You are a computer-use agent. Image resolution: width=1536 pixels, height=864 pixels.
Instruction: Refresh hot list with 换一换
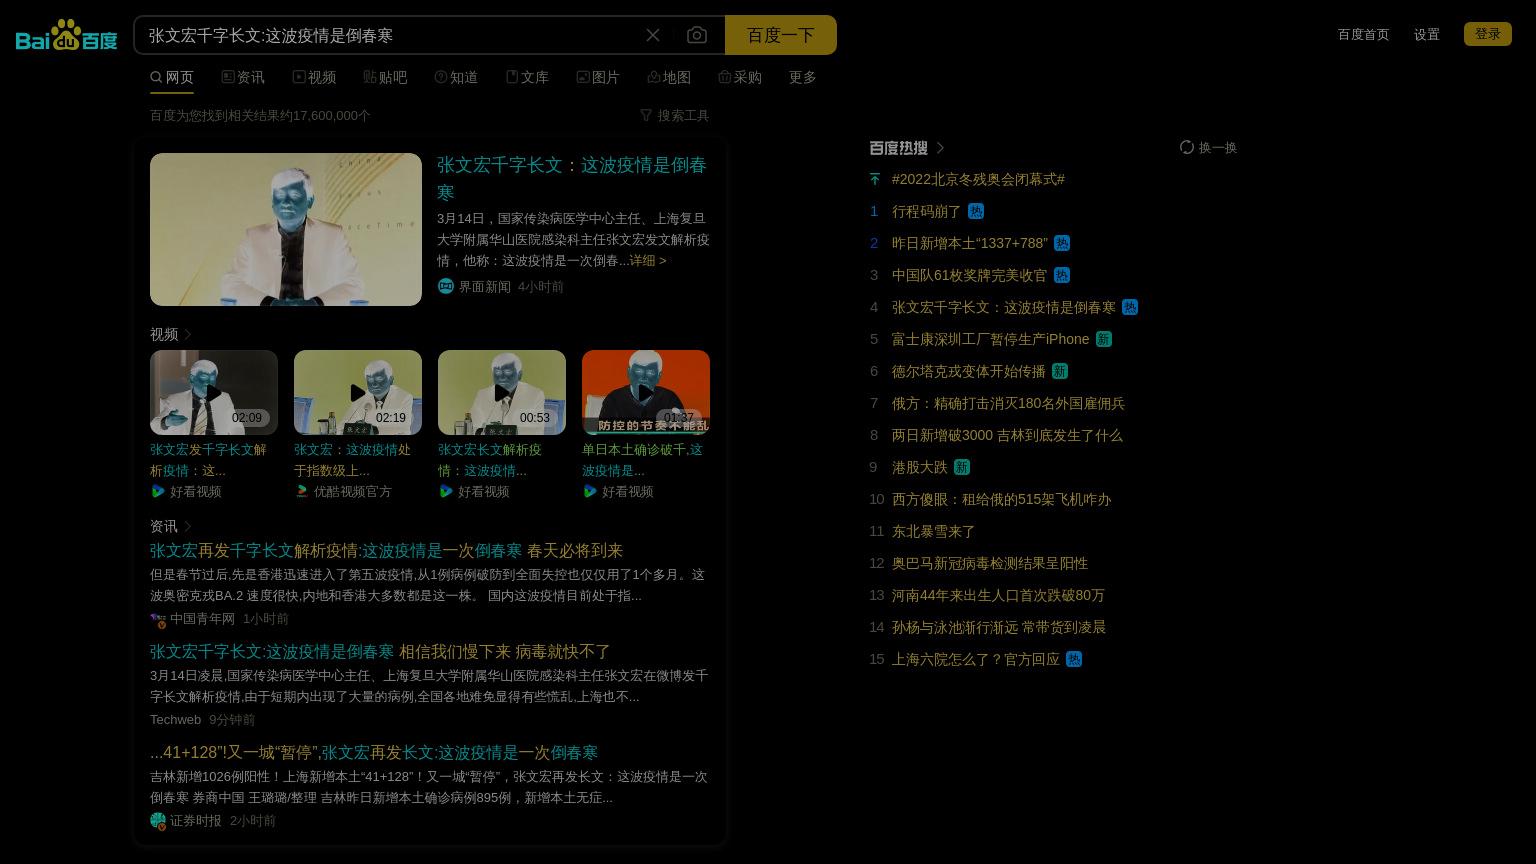tap(1208, 147)
